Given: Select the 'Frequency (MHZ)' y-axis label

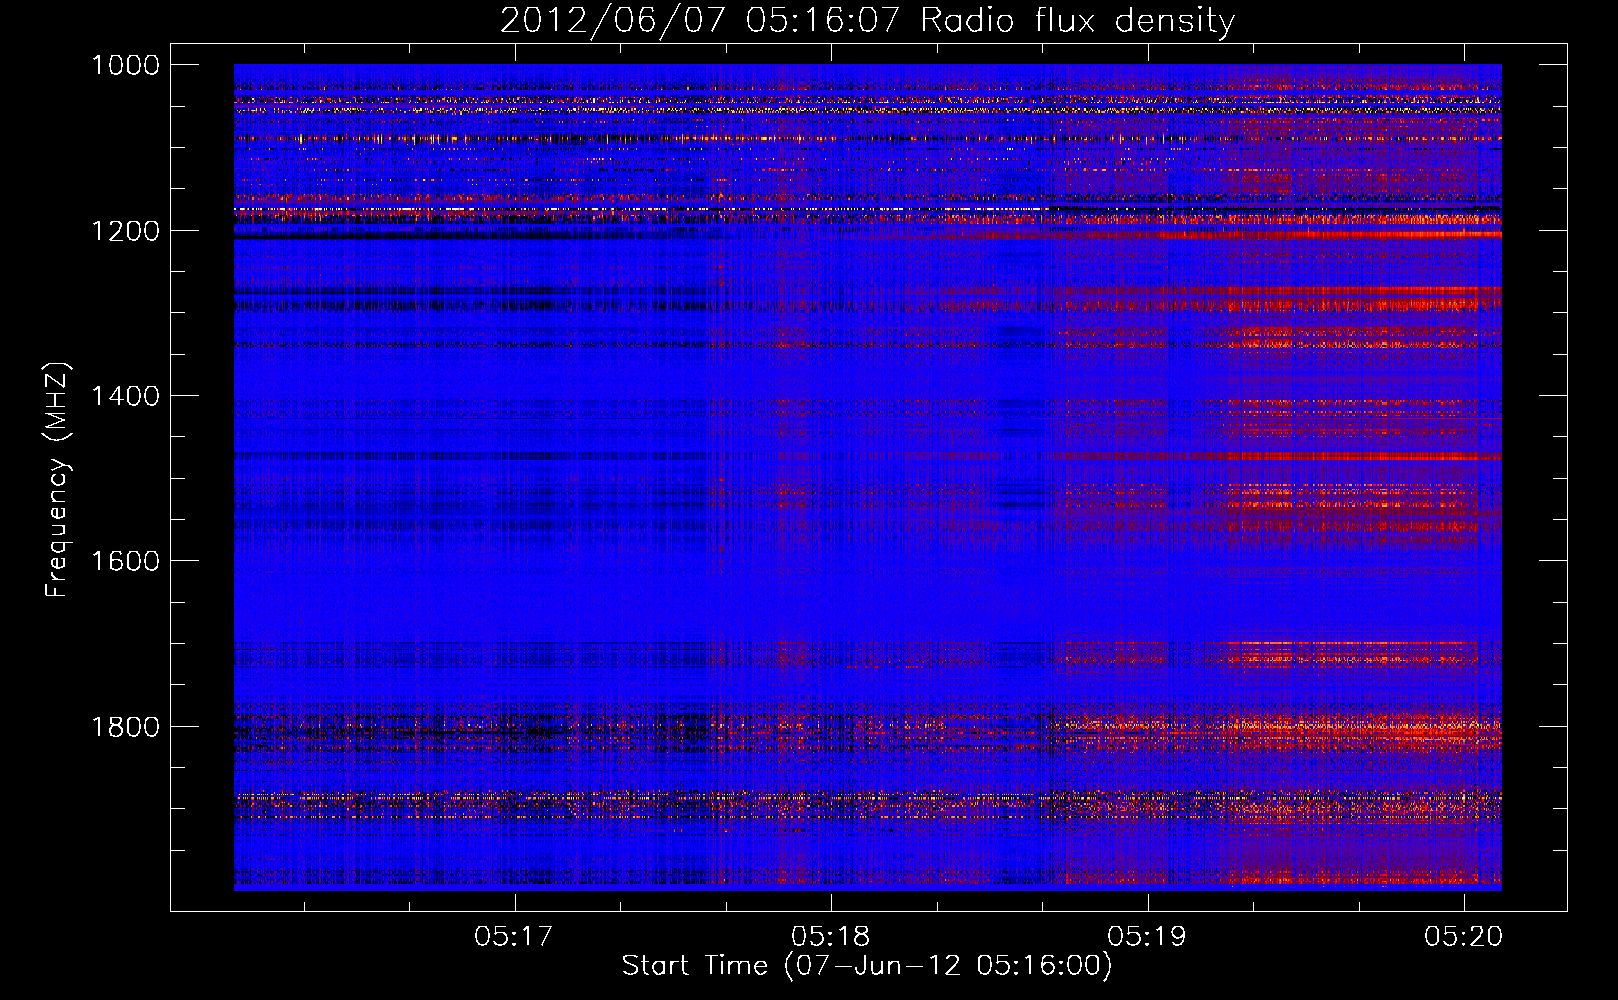Looking at the screenshot, I should click(58, 480).
